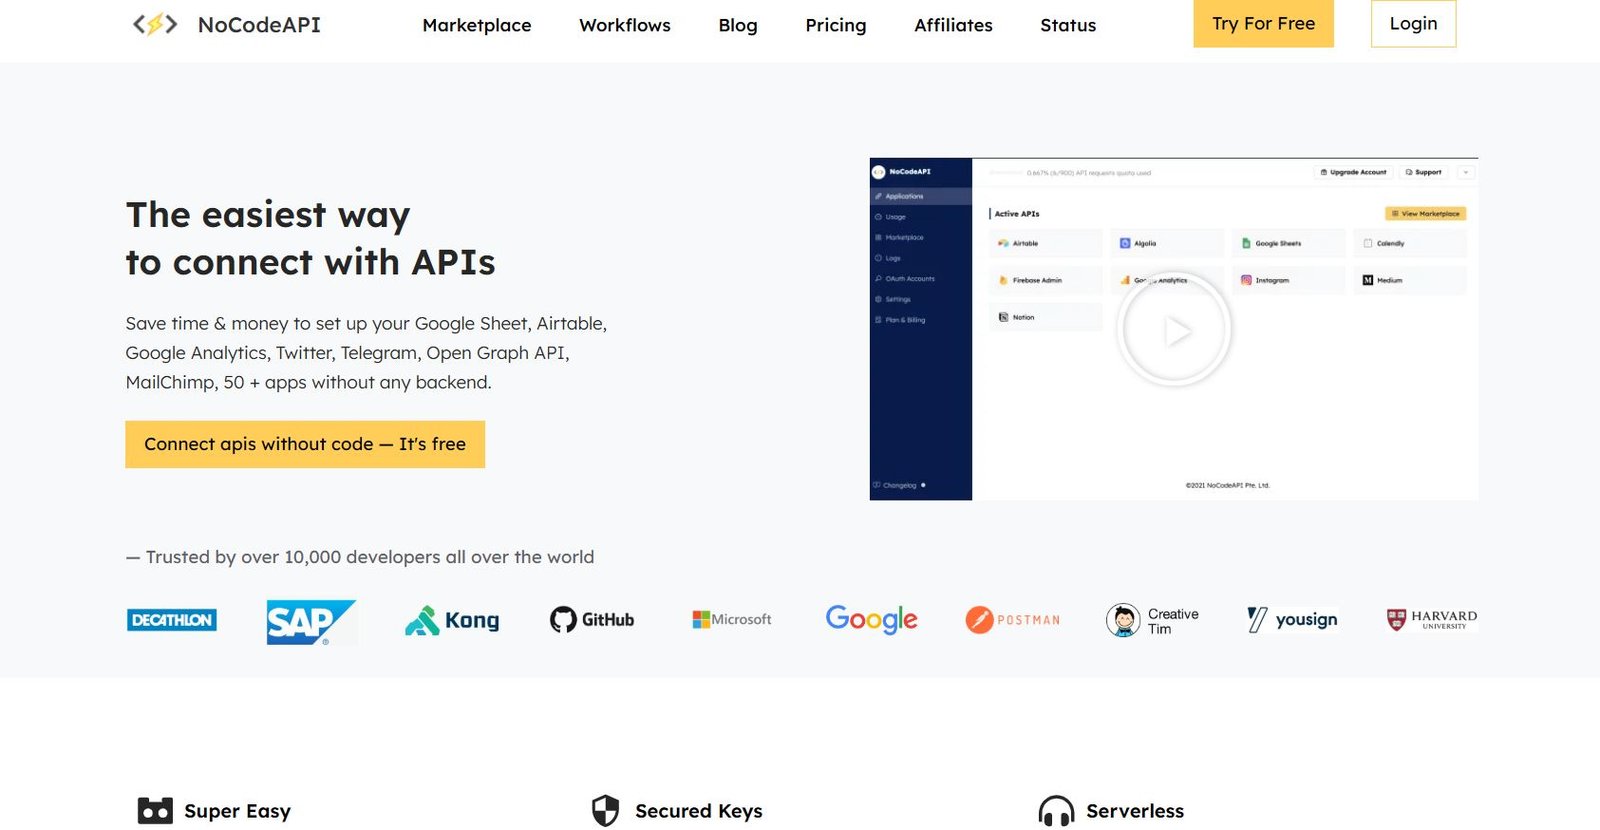The image size is (1600, 830).
Task: Click the Calendly card in demo preview
Action: [x=1410, y=243]
